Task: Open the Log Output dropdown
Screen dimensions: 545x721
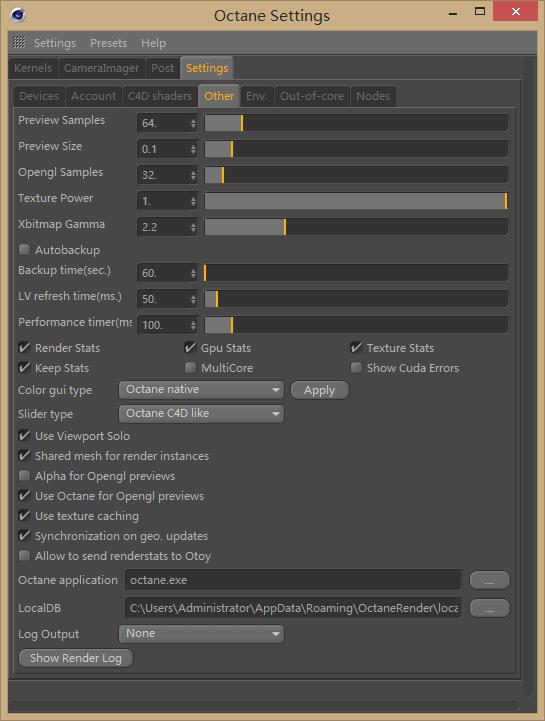Action: (x=201, y=634)
